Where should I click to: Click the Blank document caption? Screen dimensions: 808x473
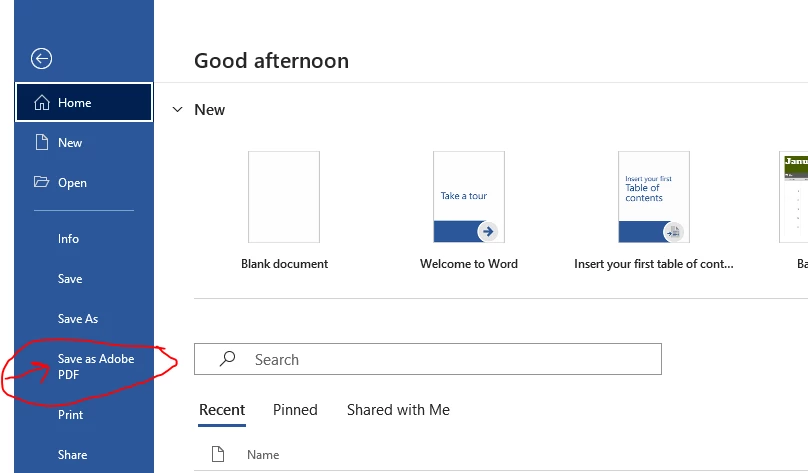point(284,264)
